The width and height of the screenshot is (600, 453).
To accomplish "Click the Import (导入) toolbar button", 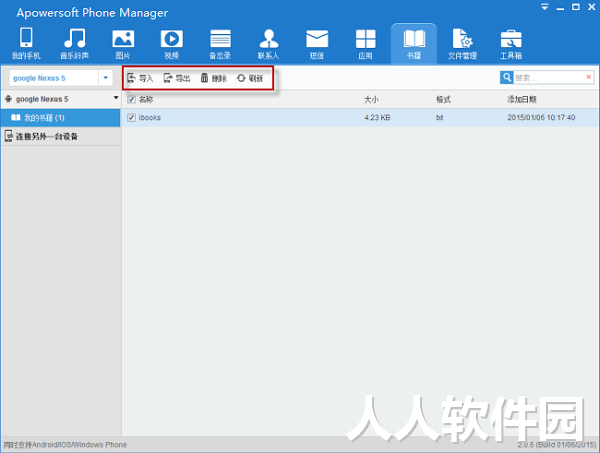I will [x=140, y=78].
